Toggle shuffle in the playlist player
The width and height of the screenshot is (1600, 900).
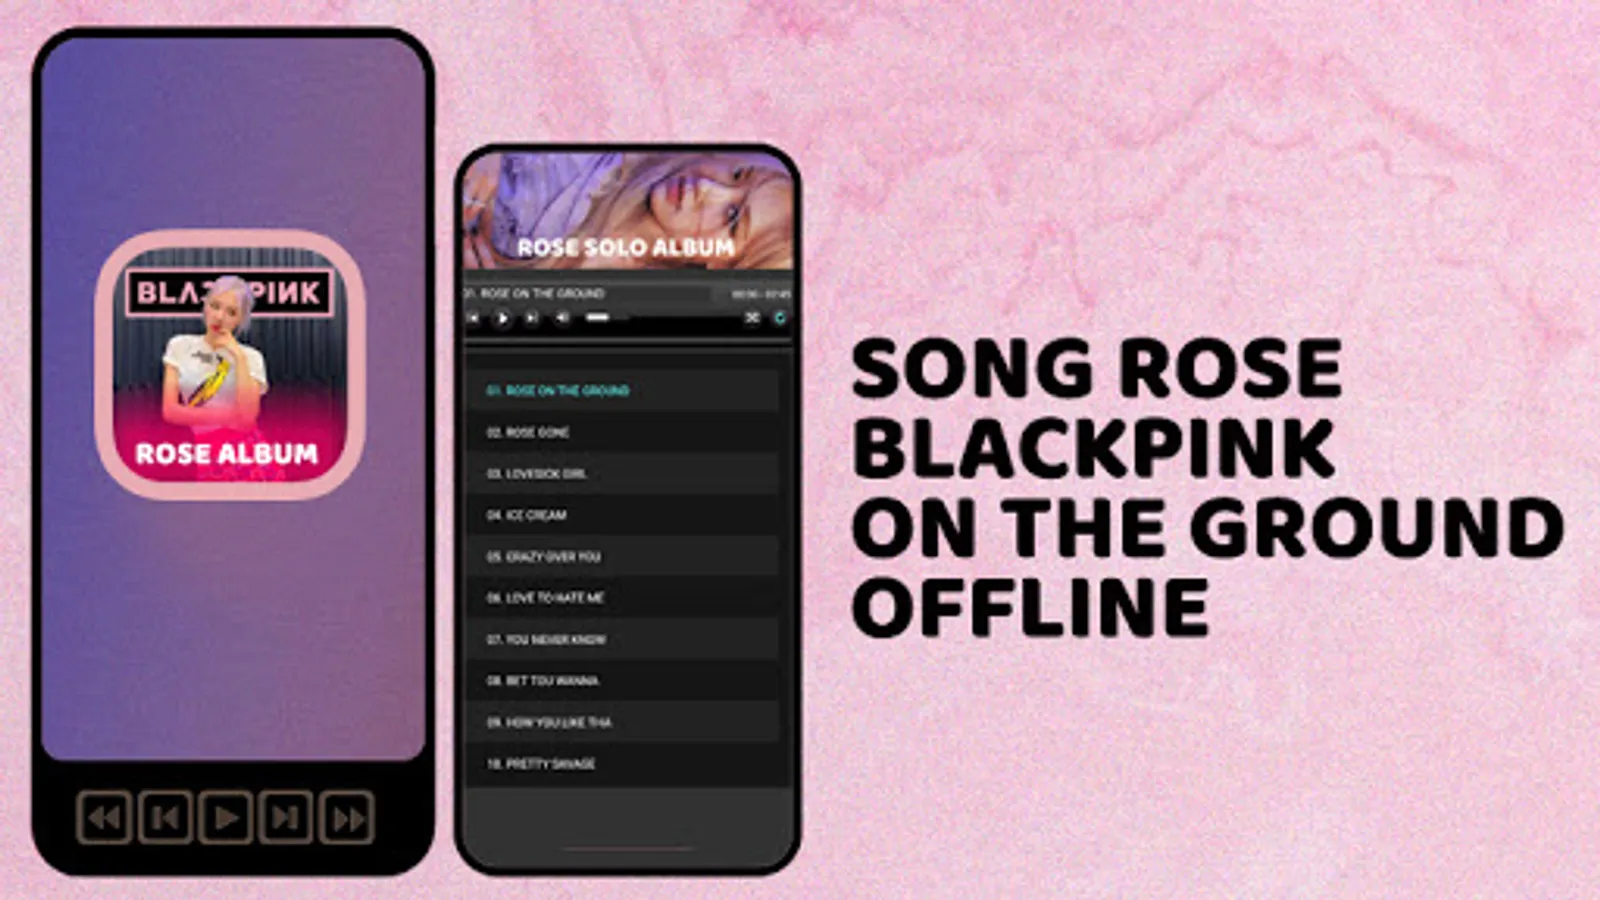point(752,318)
